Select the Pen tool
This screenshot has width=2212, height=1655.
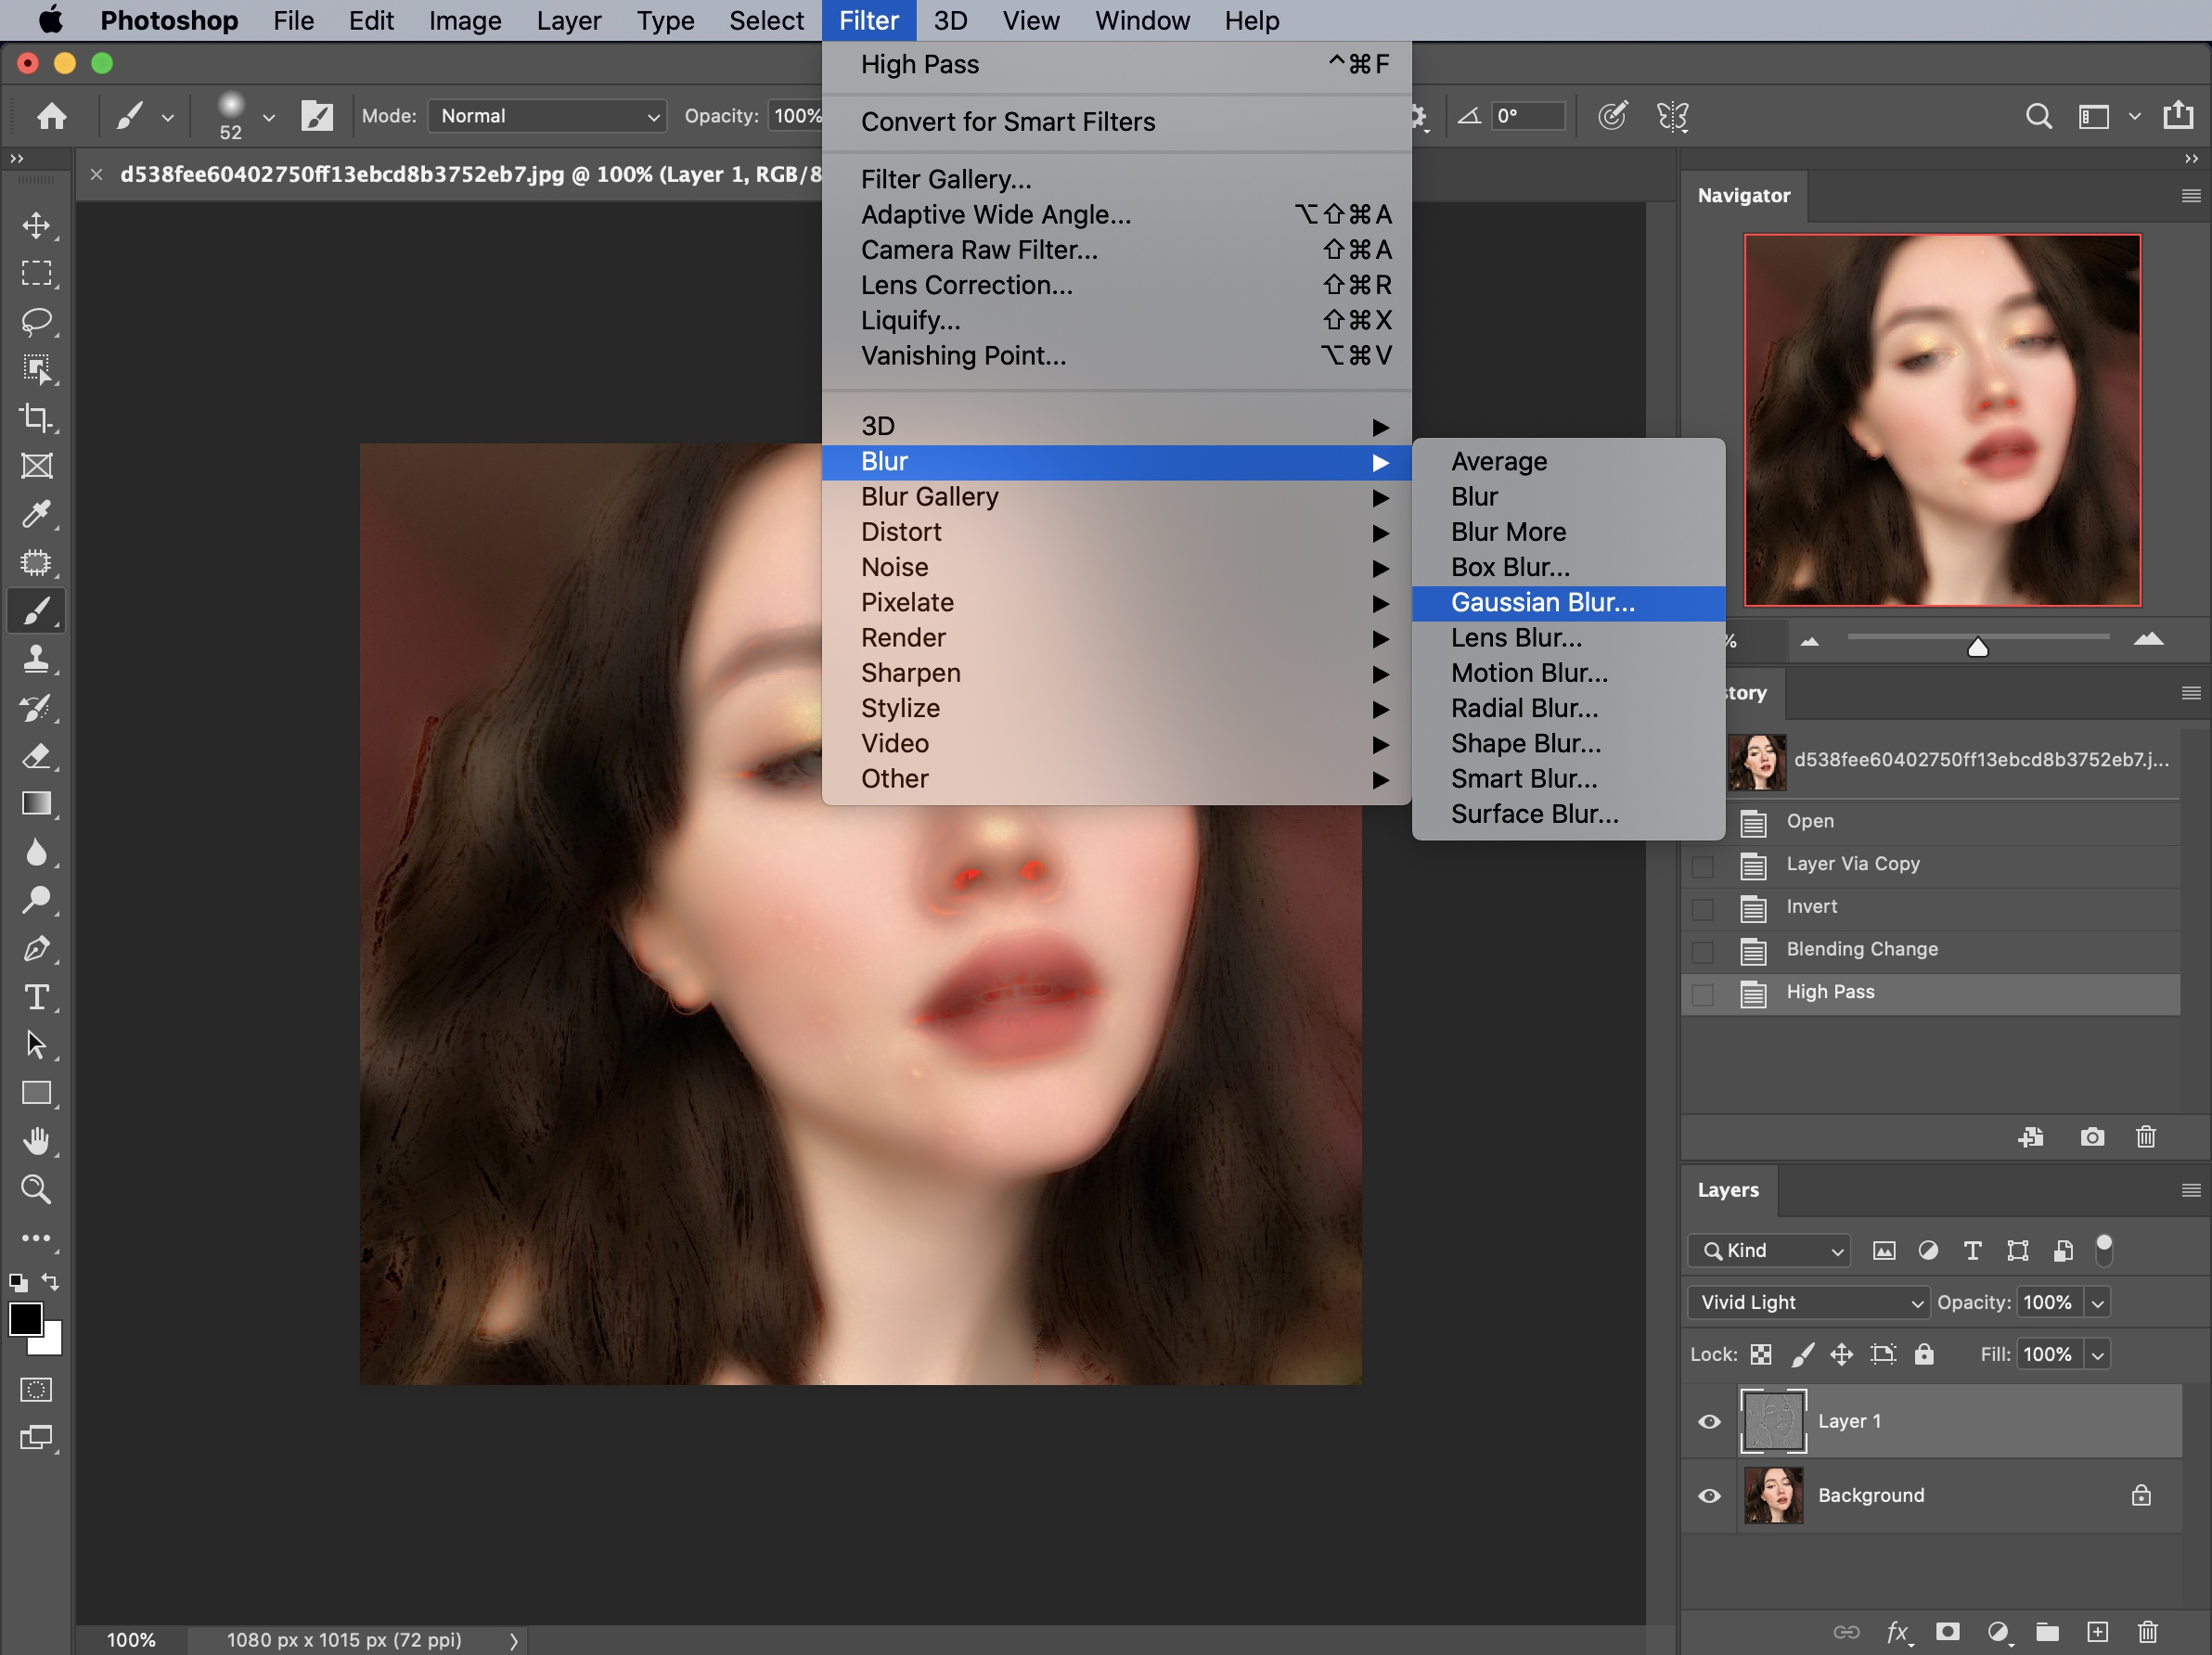[37, 948]
